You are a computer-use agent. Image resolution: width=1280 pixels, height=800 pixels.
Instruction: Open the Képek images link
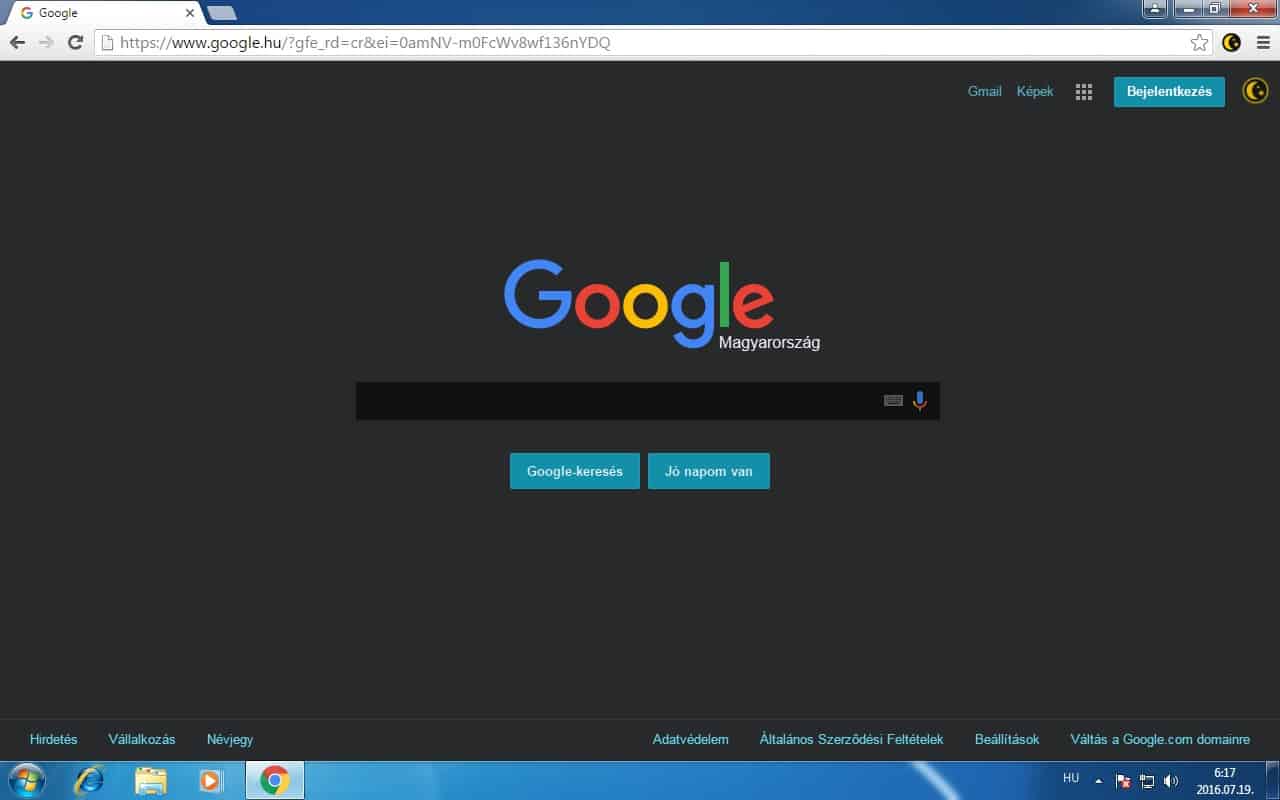[x=1035, y=91]
